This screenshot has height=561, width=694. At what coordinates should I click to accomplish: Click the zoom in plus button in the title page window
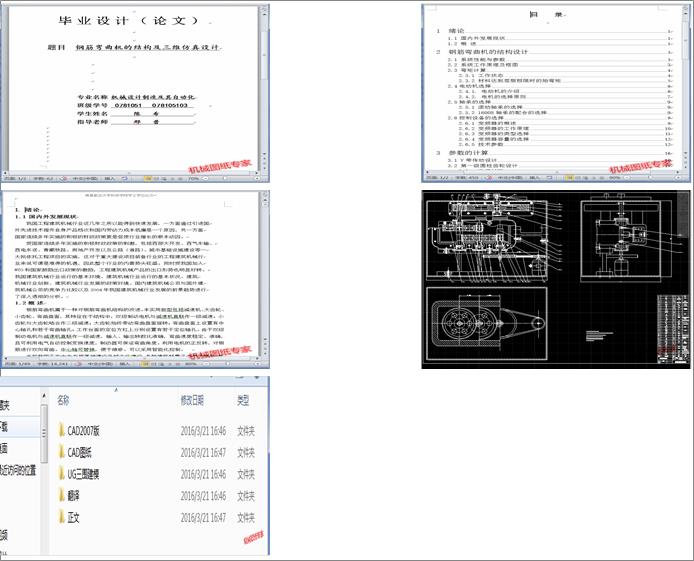point(258,178)
